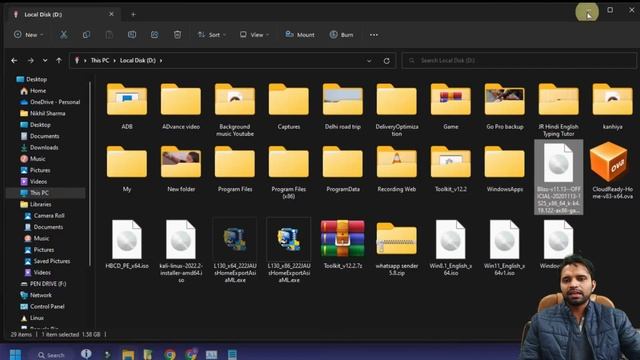
Task: Click the Rename icon in toolbar
Action: pos(132,35)
